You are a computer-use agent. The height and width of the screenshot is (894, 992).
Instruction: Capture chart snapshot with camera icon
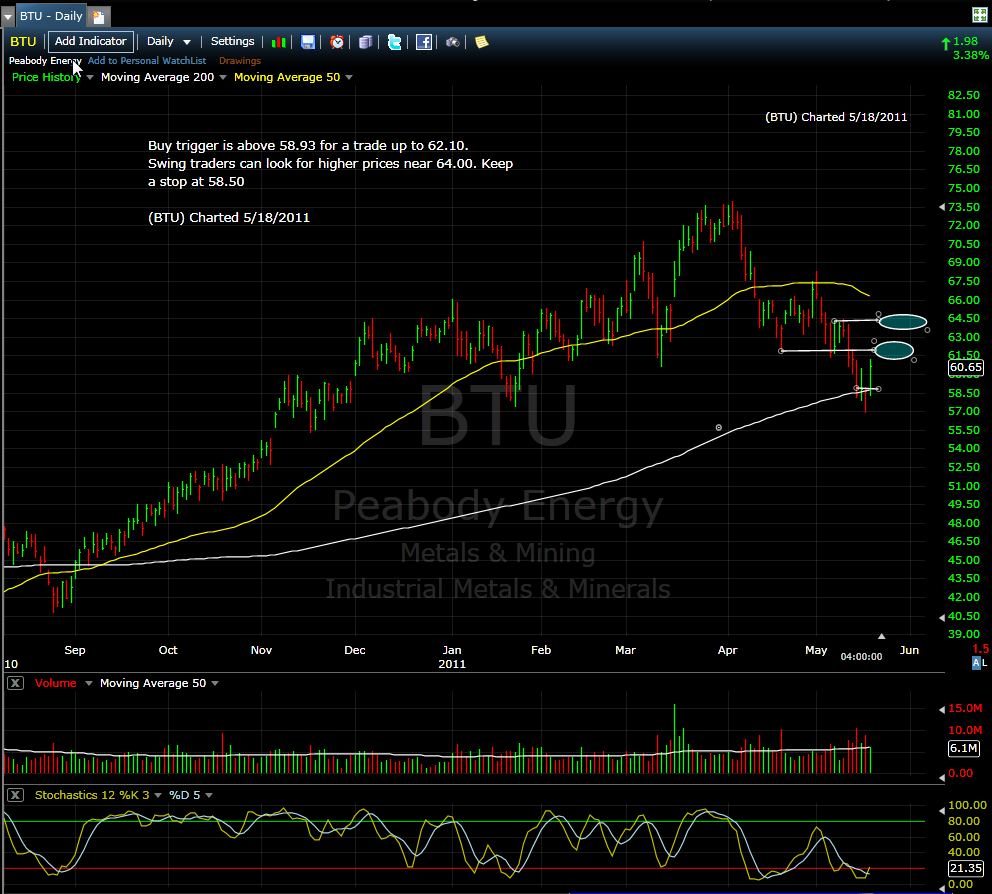tap(452, 42)
